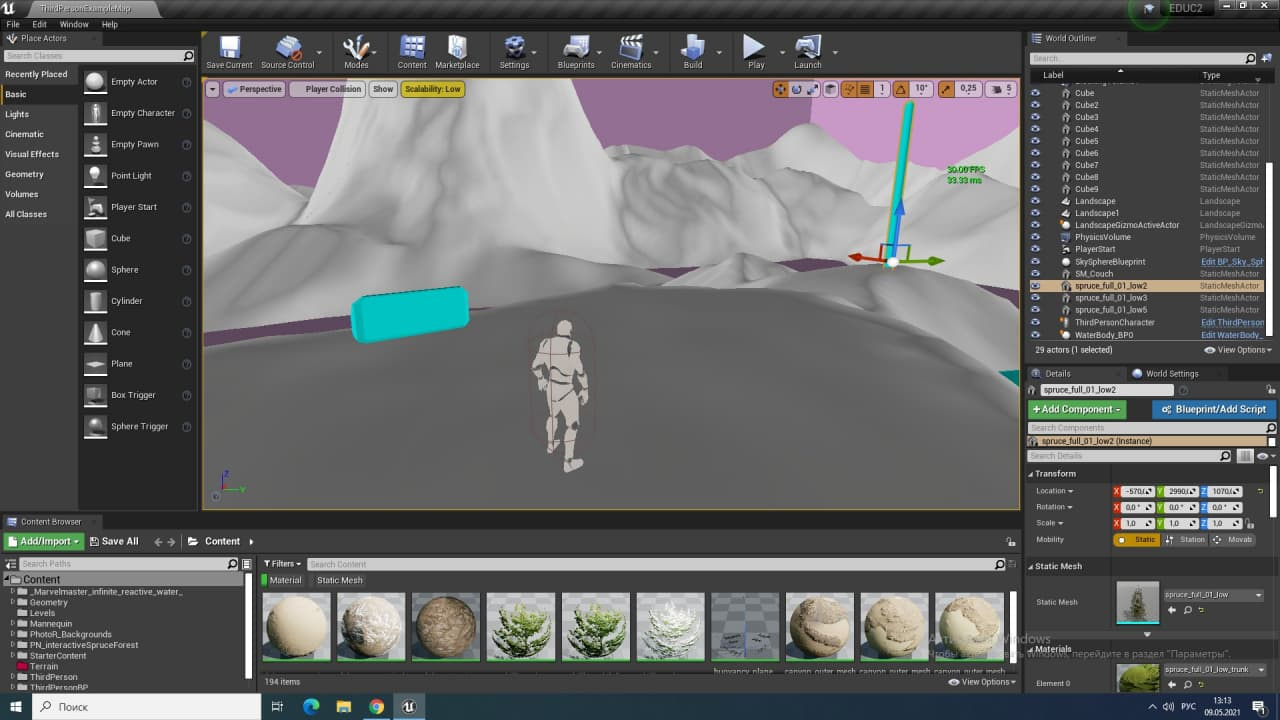This screenshot has height=720, width=1280.
Task: Open the rotation snap angle 10° dropdown
Action: tap(921, 89)
